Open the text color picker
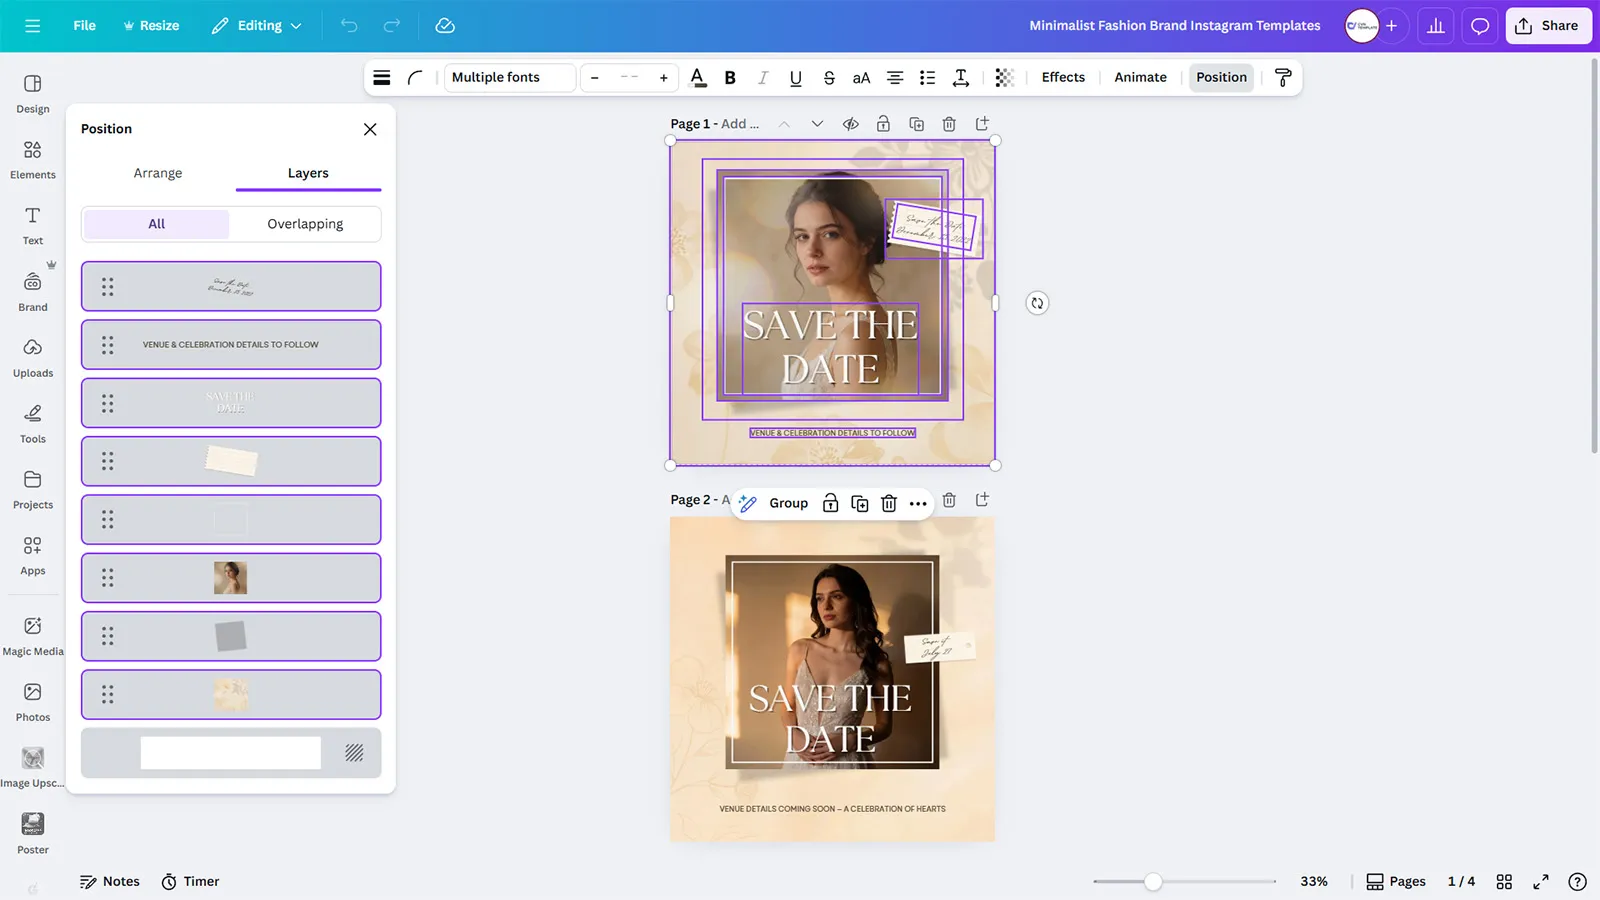1600x900 pixels. [698, 78]
